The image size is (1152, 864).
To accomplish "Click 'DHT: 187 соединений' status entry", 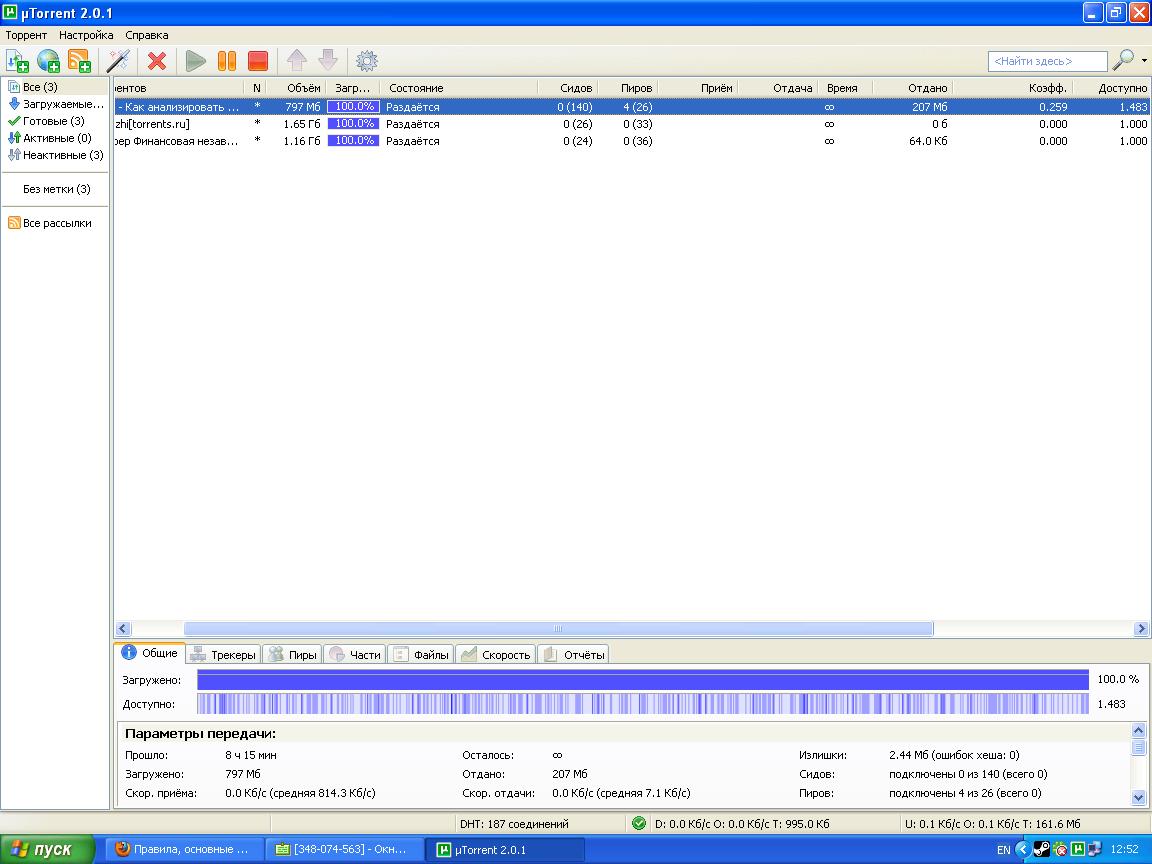I will pyautogui.click(x=514, y=824).
